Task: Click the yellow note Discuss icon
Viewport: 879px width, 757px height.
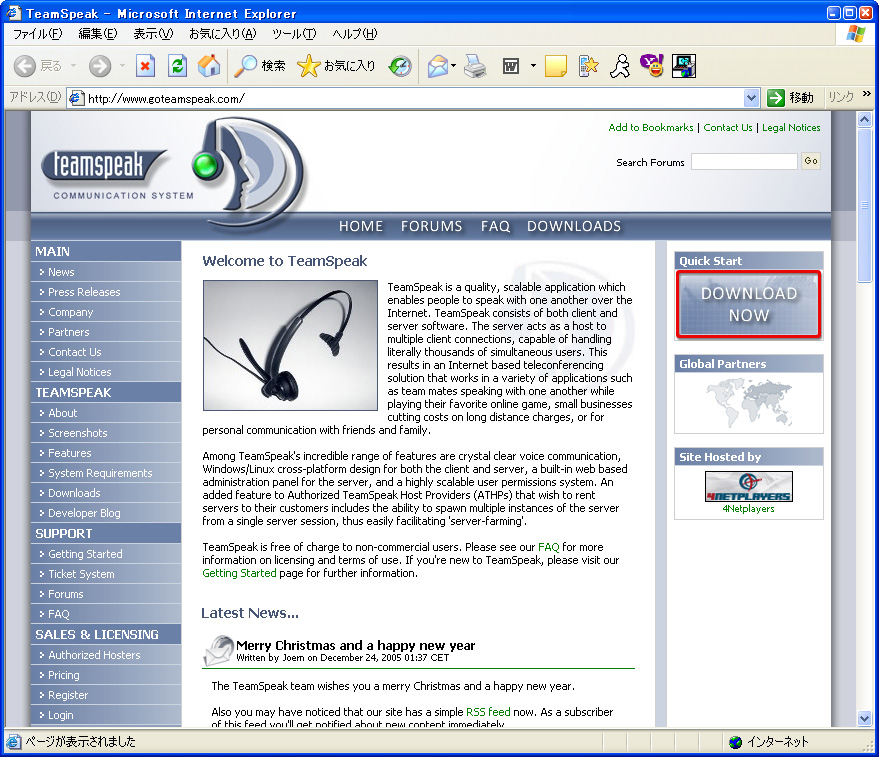Action: [556, 66]
